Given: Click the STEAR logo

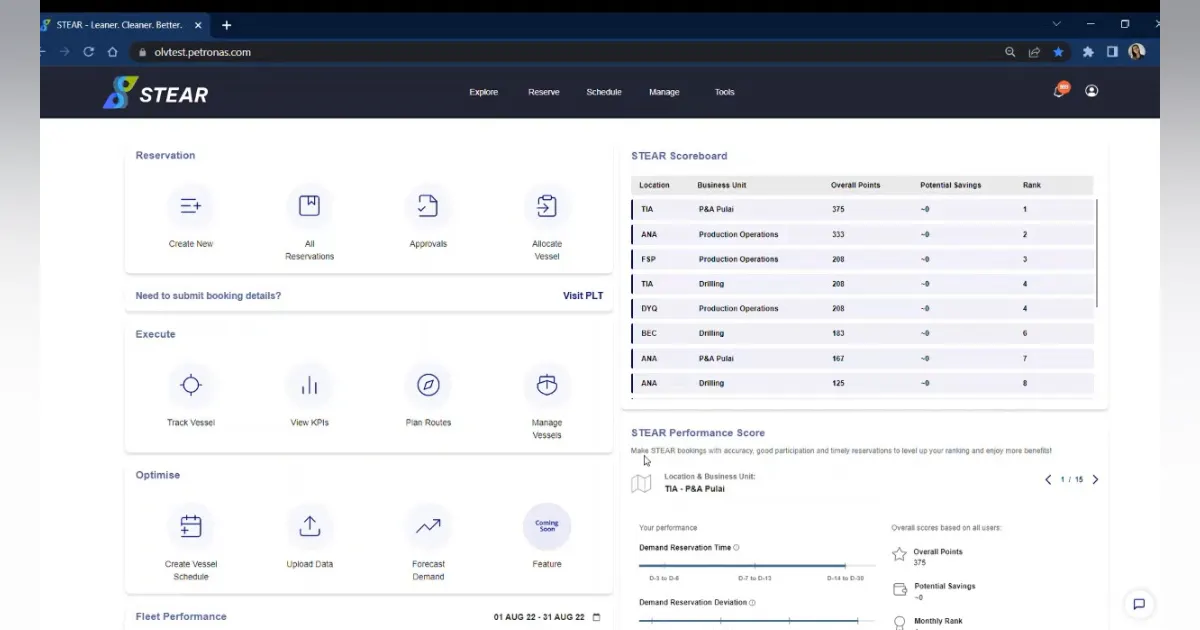Looking at the screenshot, I should pyautogui.click(x=155, y=93).
